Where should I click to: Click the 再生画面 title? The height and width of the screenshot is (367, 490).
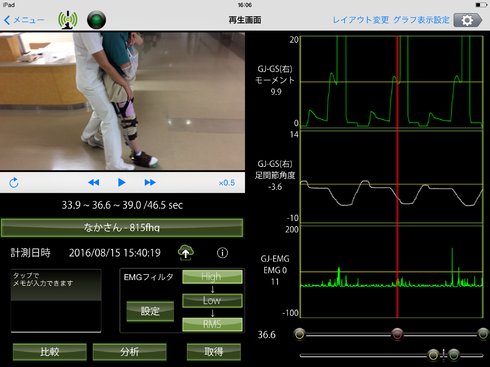point(245,20)
